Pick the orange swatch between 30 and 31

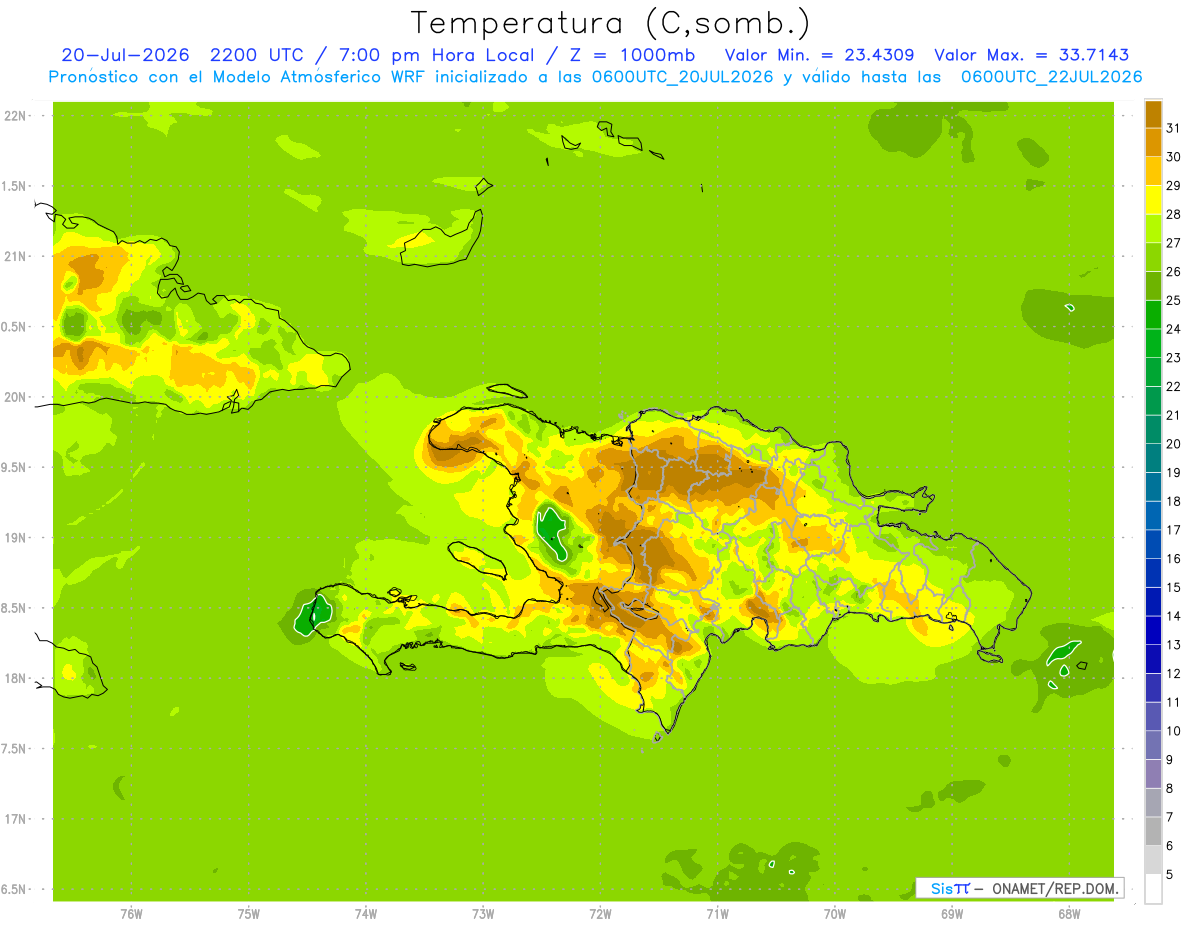pos(1153,142)
